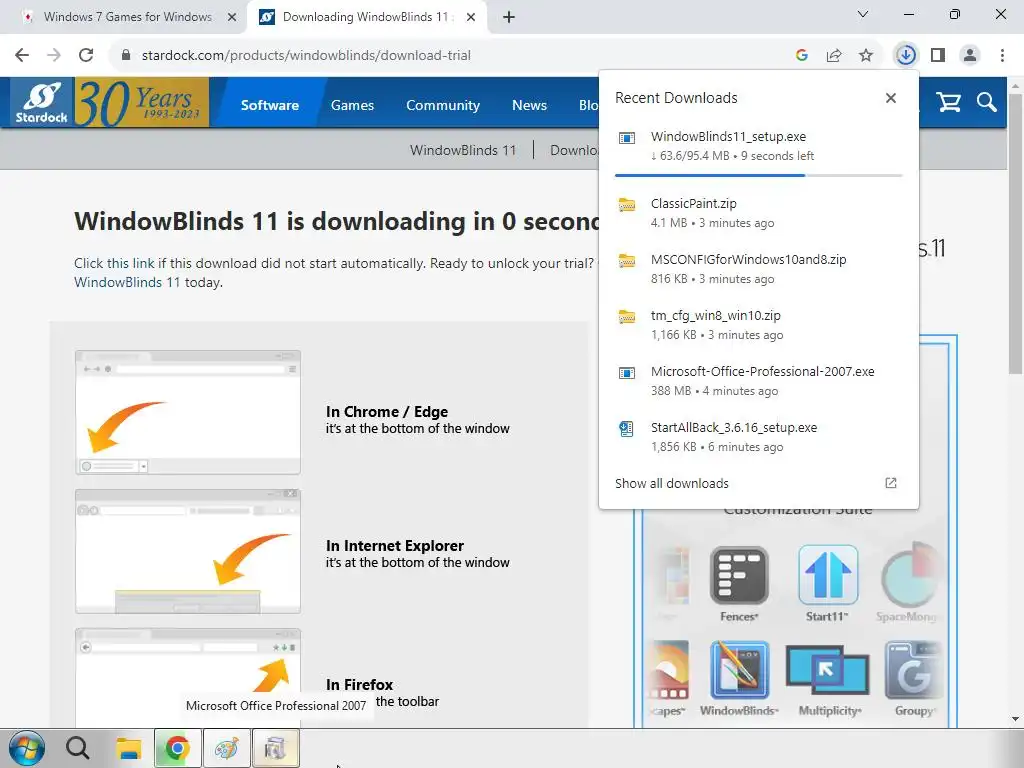
Task: Click the 30 Years anniversary banner
Action: point(142,102)
